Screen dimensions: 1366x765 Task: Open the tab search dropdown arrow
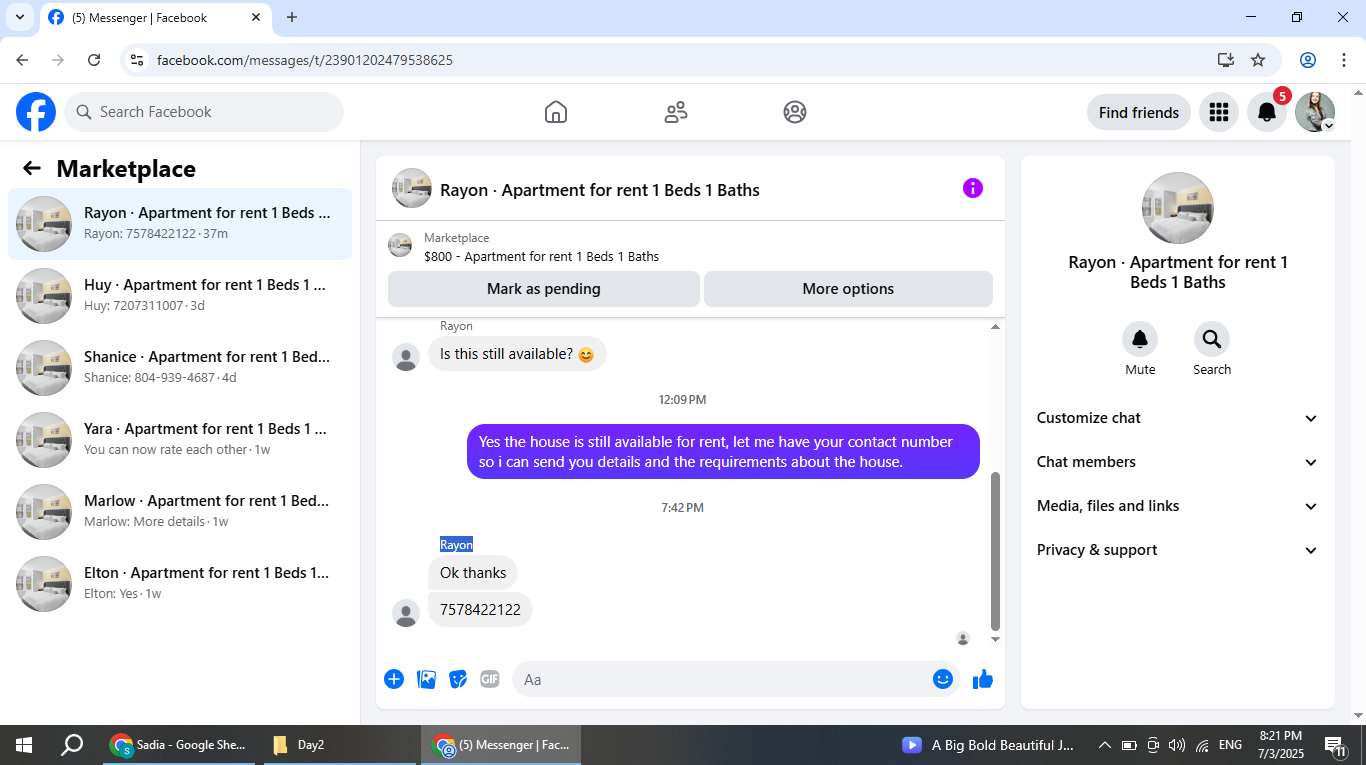[x=19, y=17]
